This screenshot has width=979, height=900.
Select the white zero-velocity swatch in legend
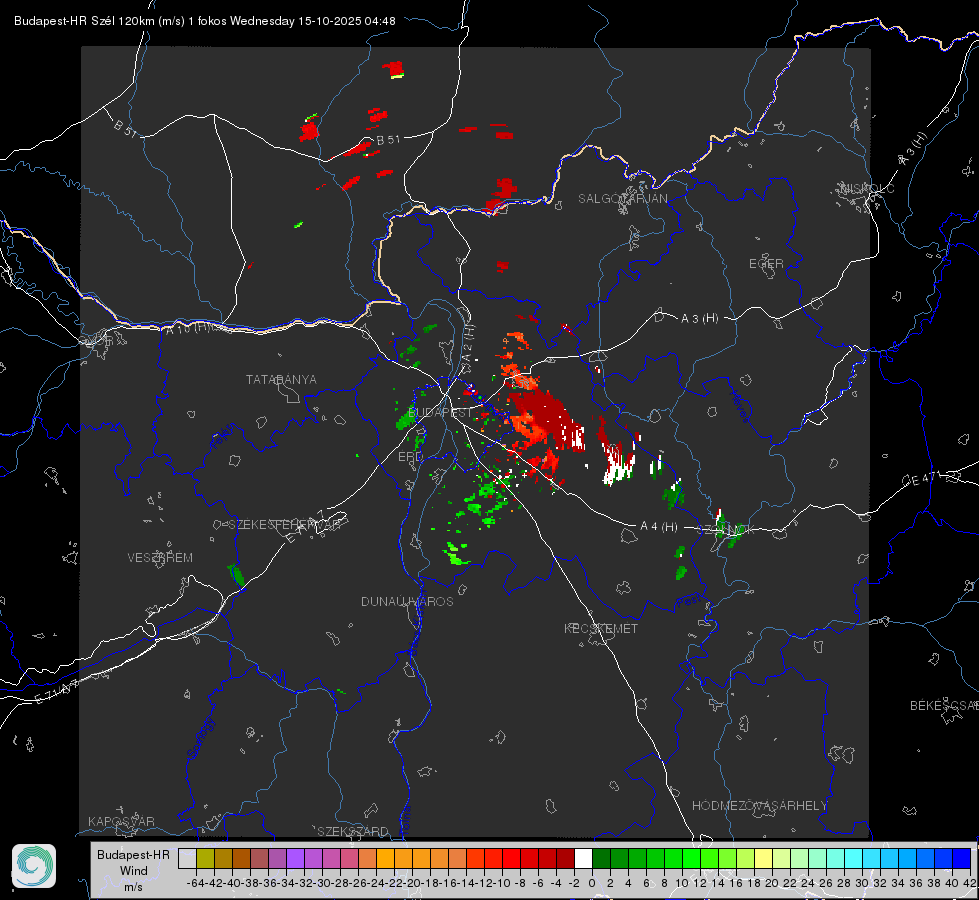pyautogui.click(x=583, y=858)
